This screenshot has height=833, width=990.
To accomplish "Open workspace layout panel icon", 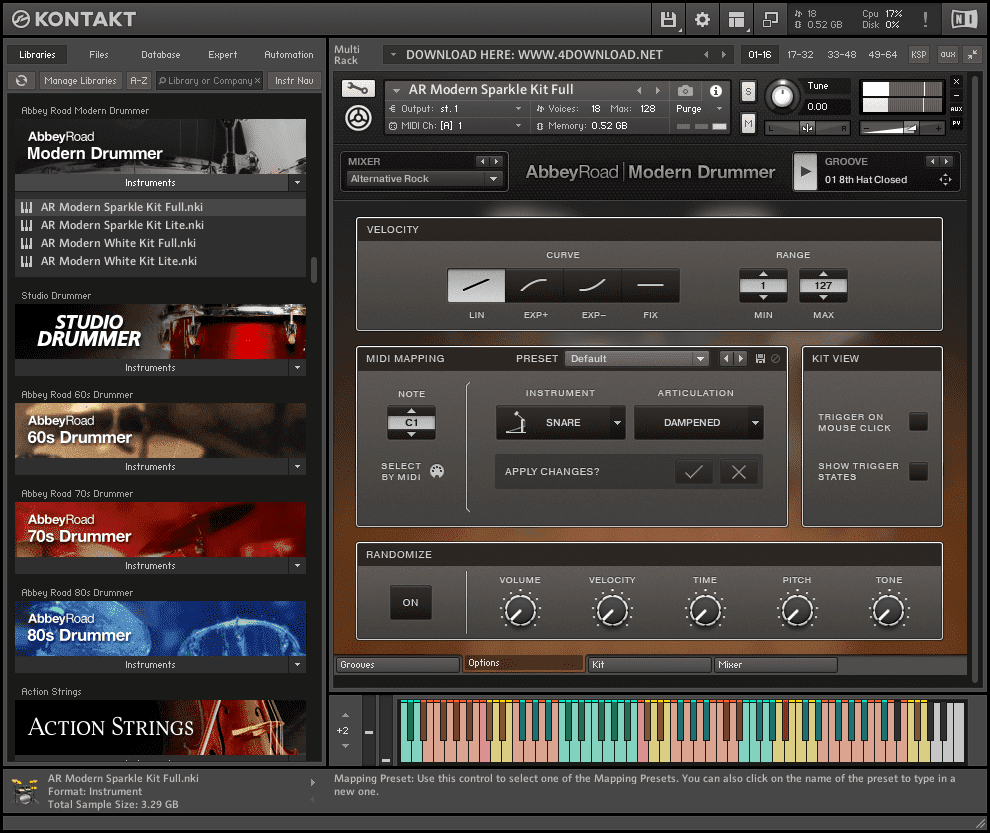I will click(736, 20).
